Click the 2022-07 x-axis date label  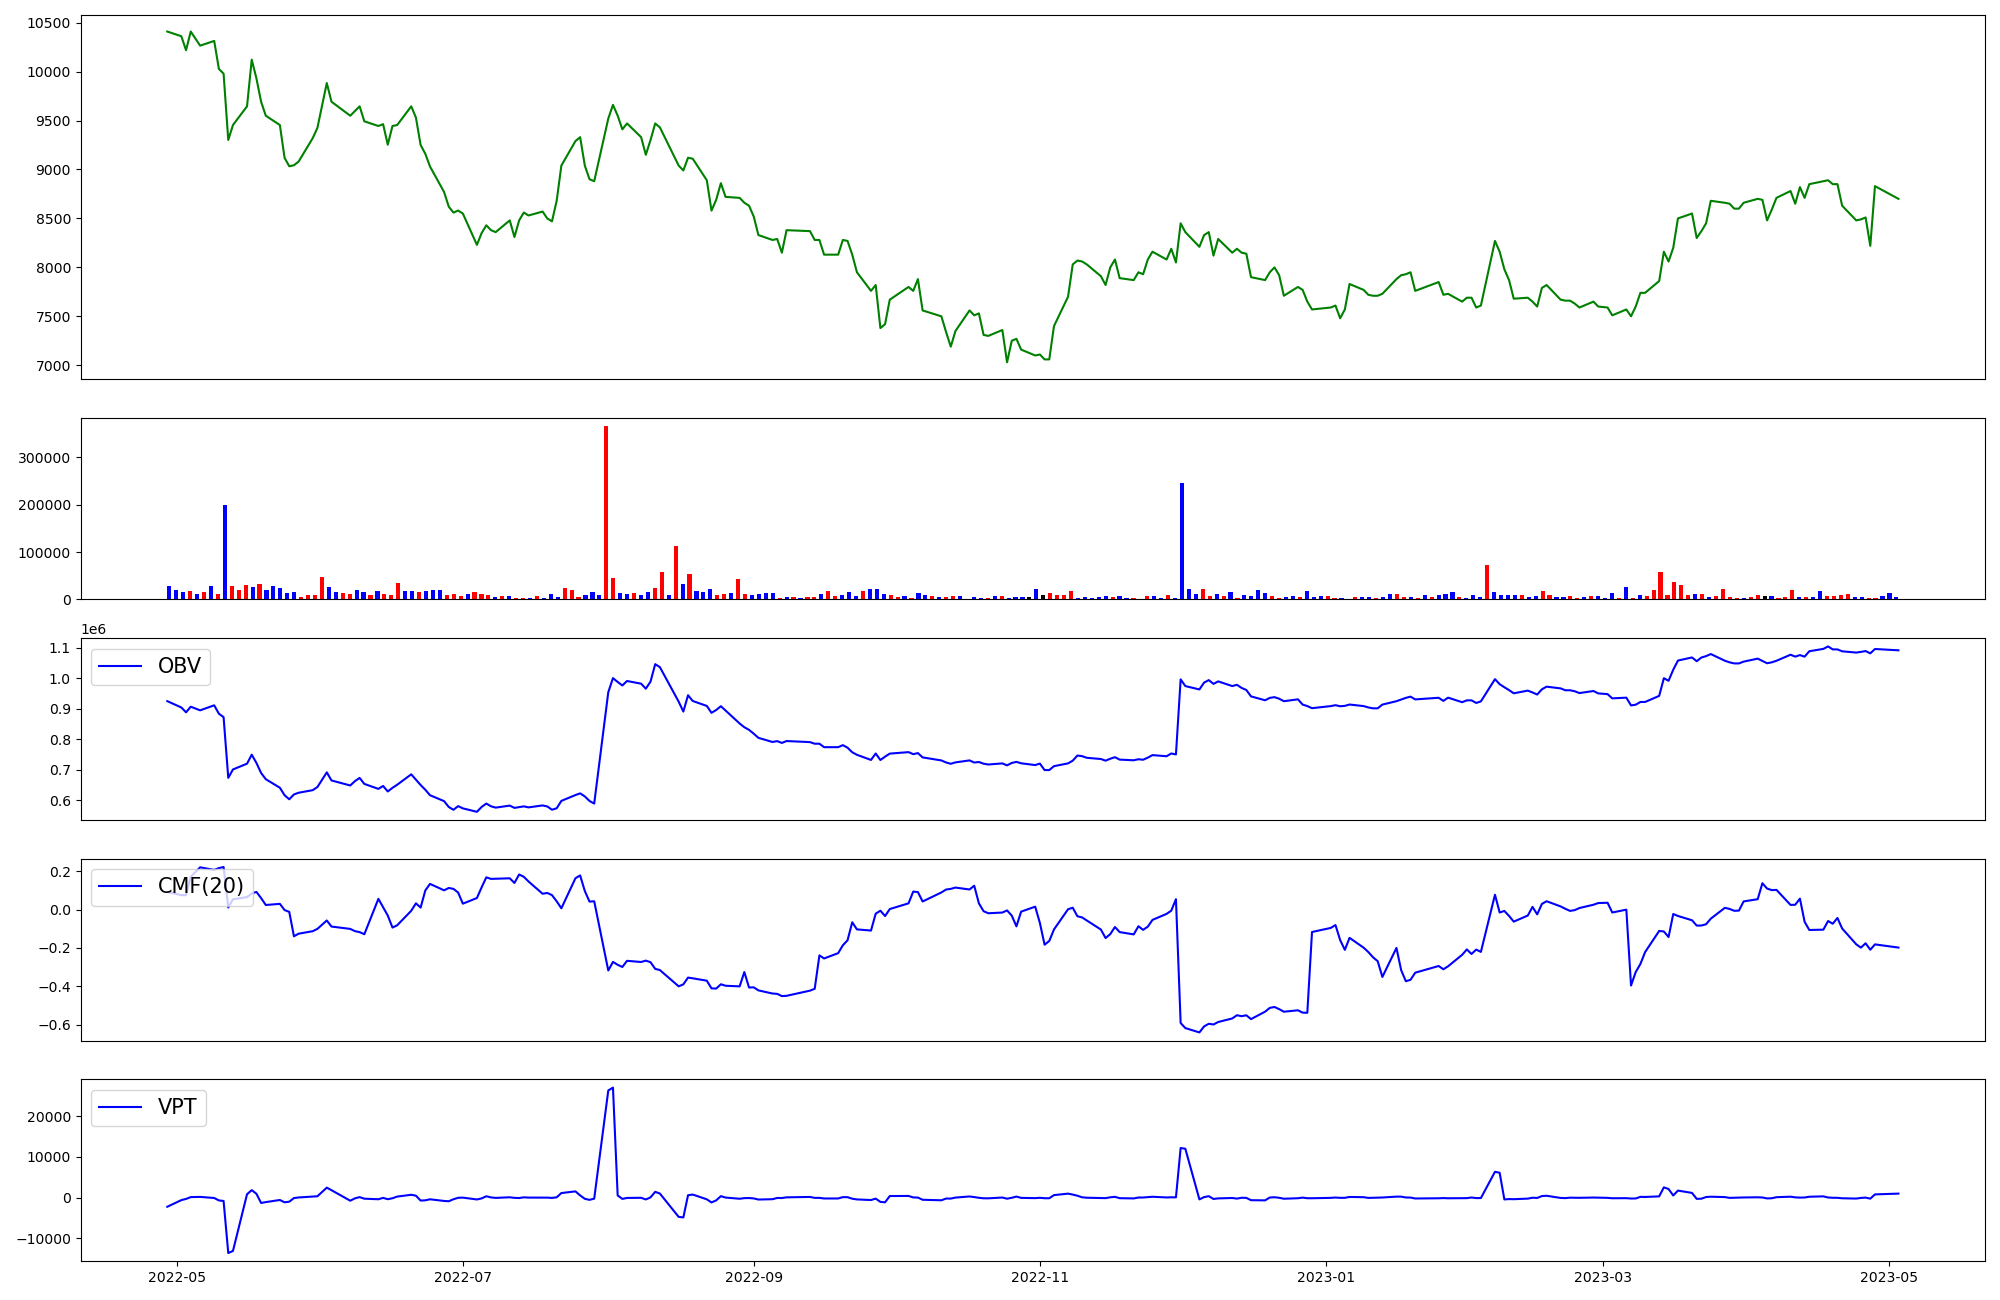463,1277
